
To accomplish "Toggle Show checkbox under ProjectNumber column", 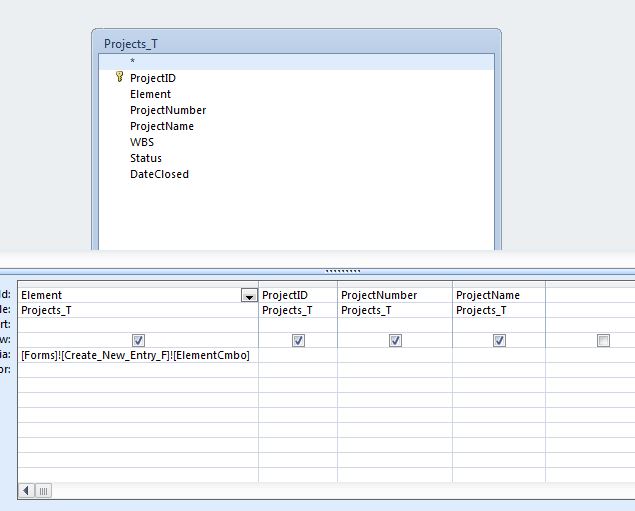I will [395, 341].
